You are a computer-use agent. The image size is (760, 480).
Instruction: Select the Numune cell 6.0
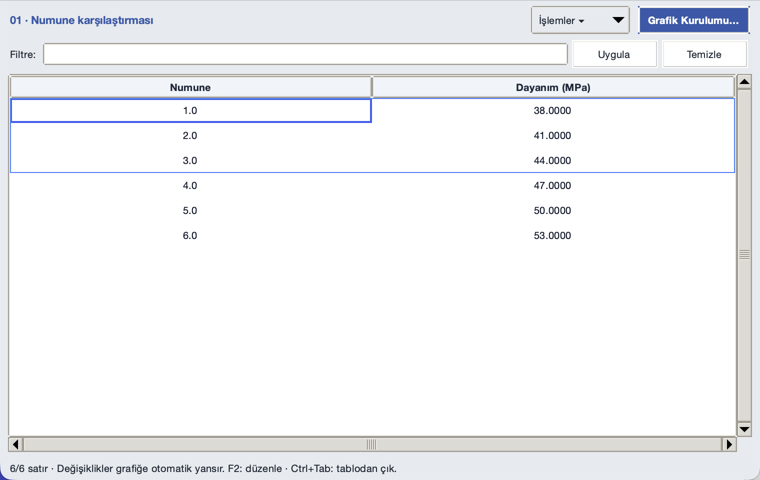190,235
